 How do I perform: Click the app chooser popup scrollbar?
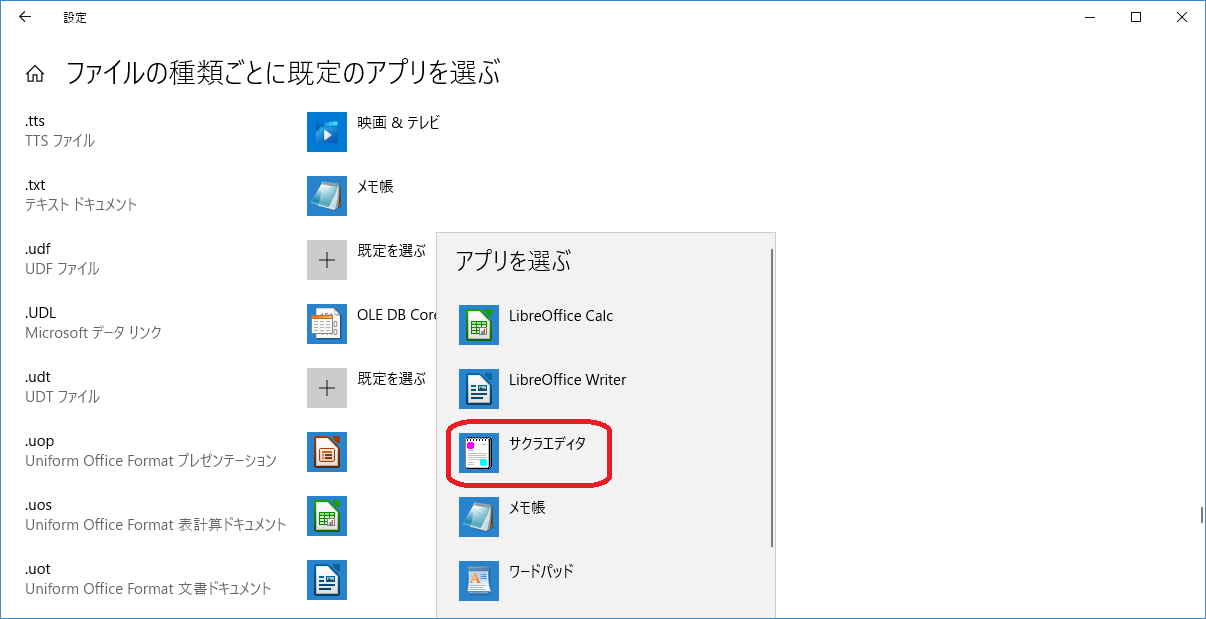pos(772,397)
